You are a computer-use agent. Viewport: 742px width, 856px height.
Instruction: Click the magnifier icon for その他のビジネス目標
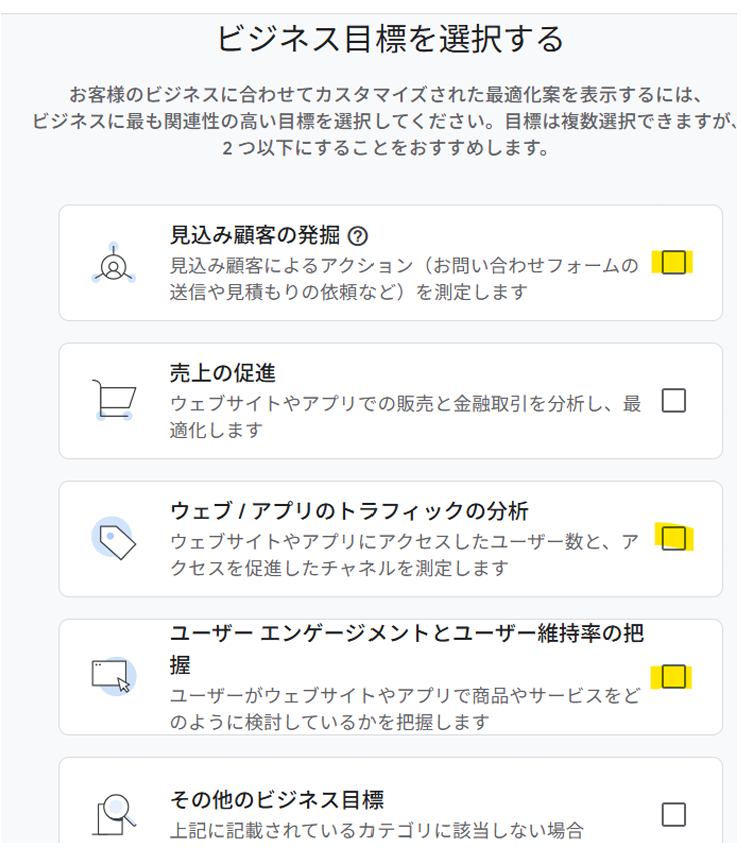point(113,814)
